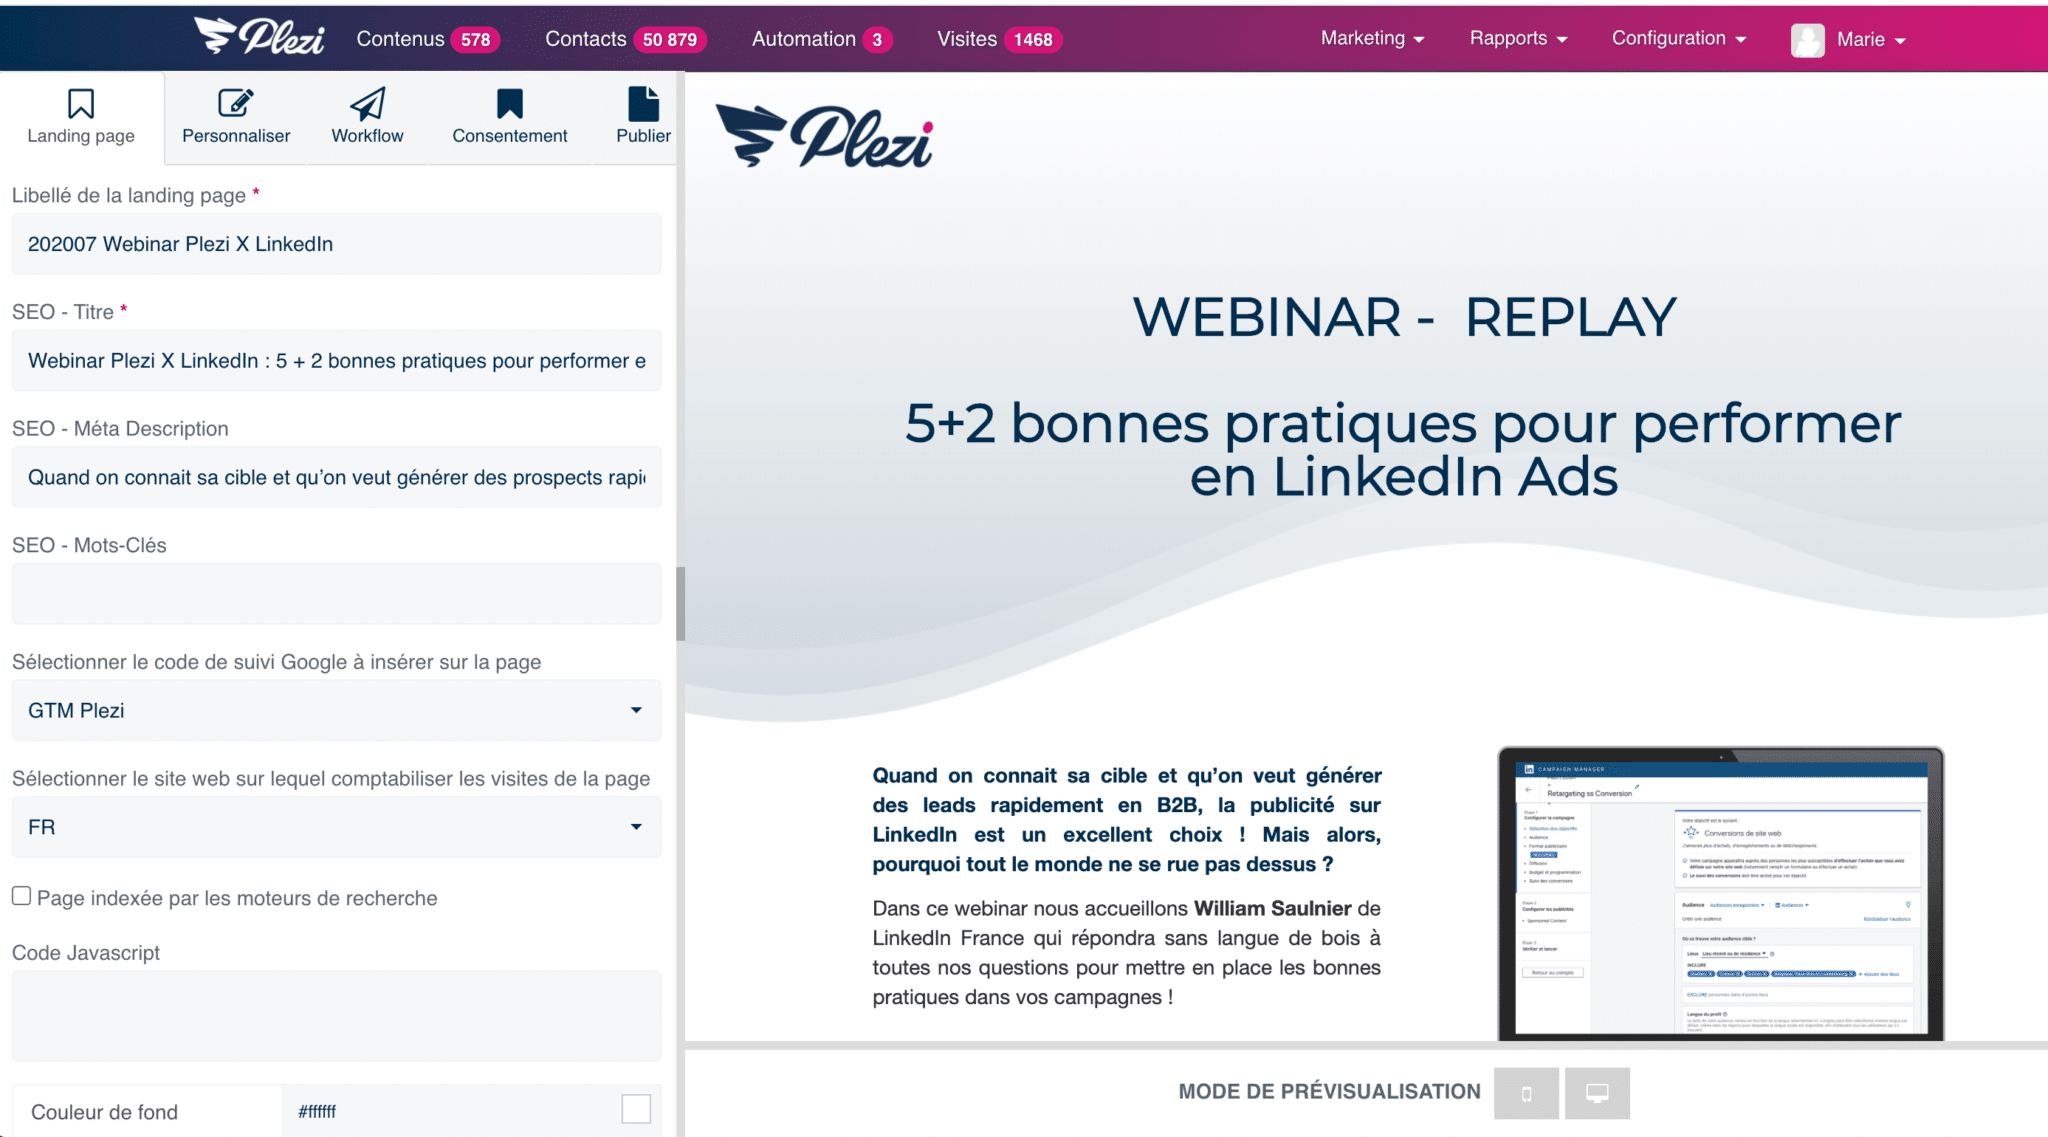Viewport: 2048px width, 1137px height.
Task: Click the laptop Campaign Manager image
Action: point(1720,893)
